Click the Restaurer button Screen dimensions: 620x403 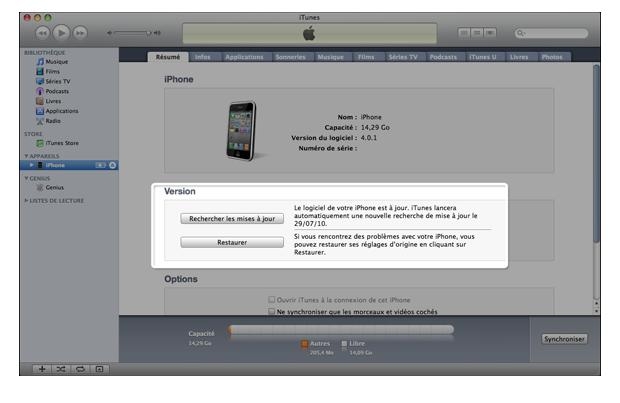point(232,242)
